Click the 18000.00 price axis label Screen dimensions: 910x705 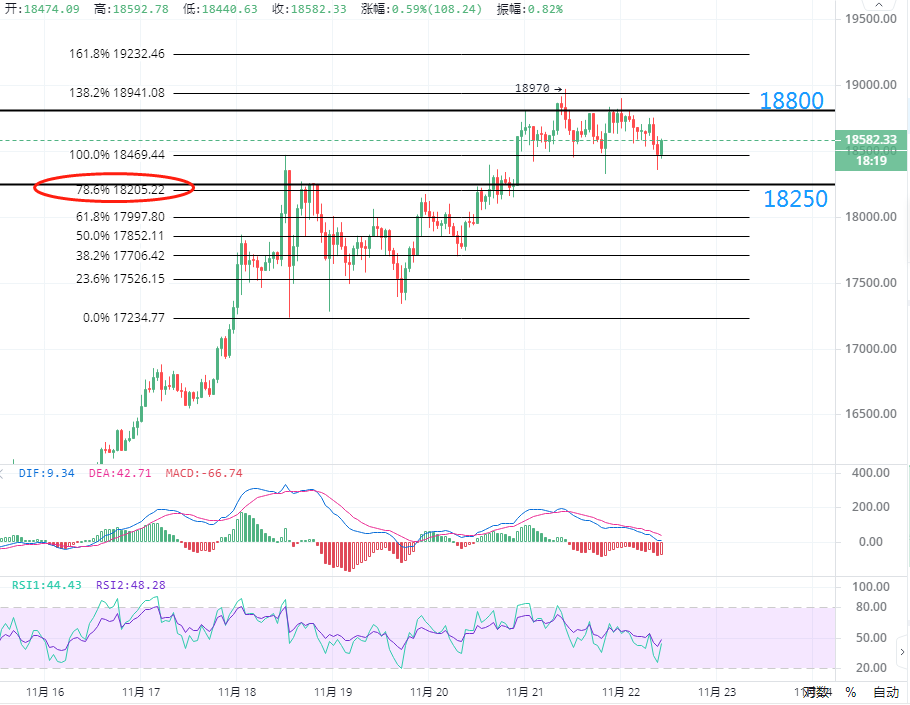[x=871, y=216]
